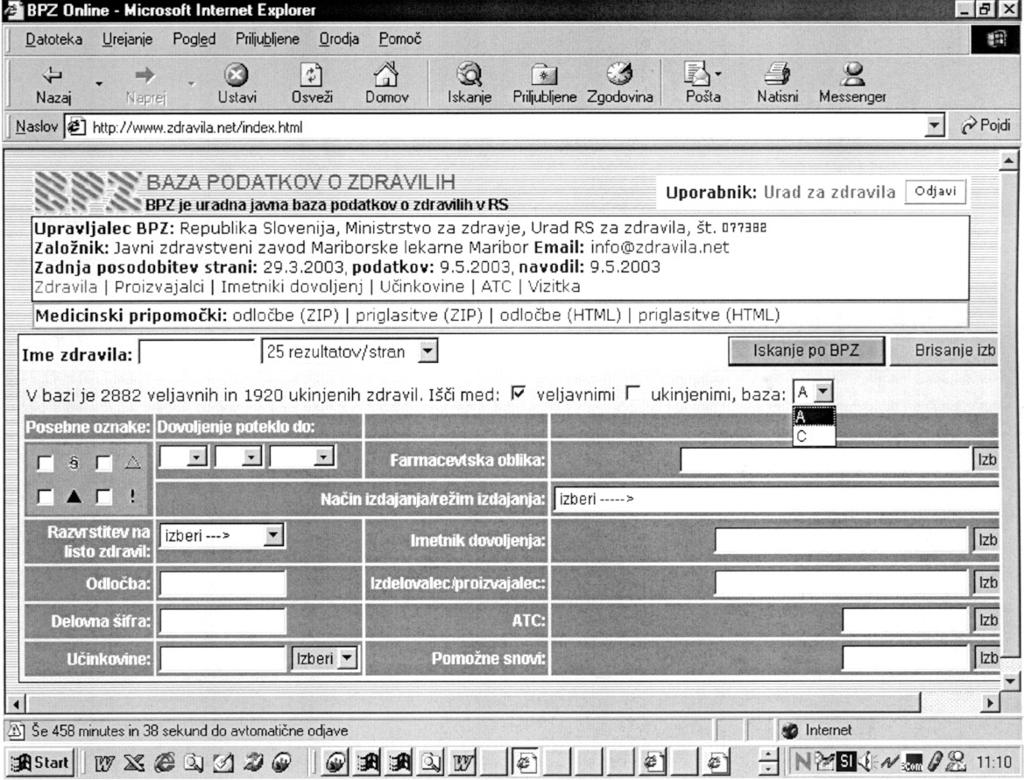Open the Priljubljene menu
Screen dimensions: 1024x780
point(267,39)
